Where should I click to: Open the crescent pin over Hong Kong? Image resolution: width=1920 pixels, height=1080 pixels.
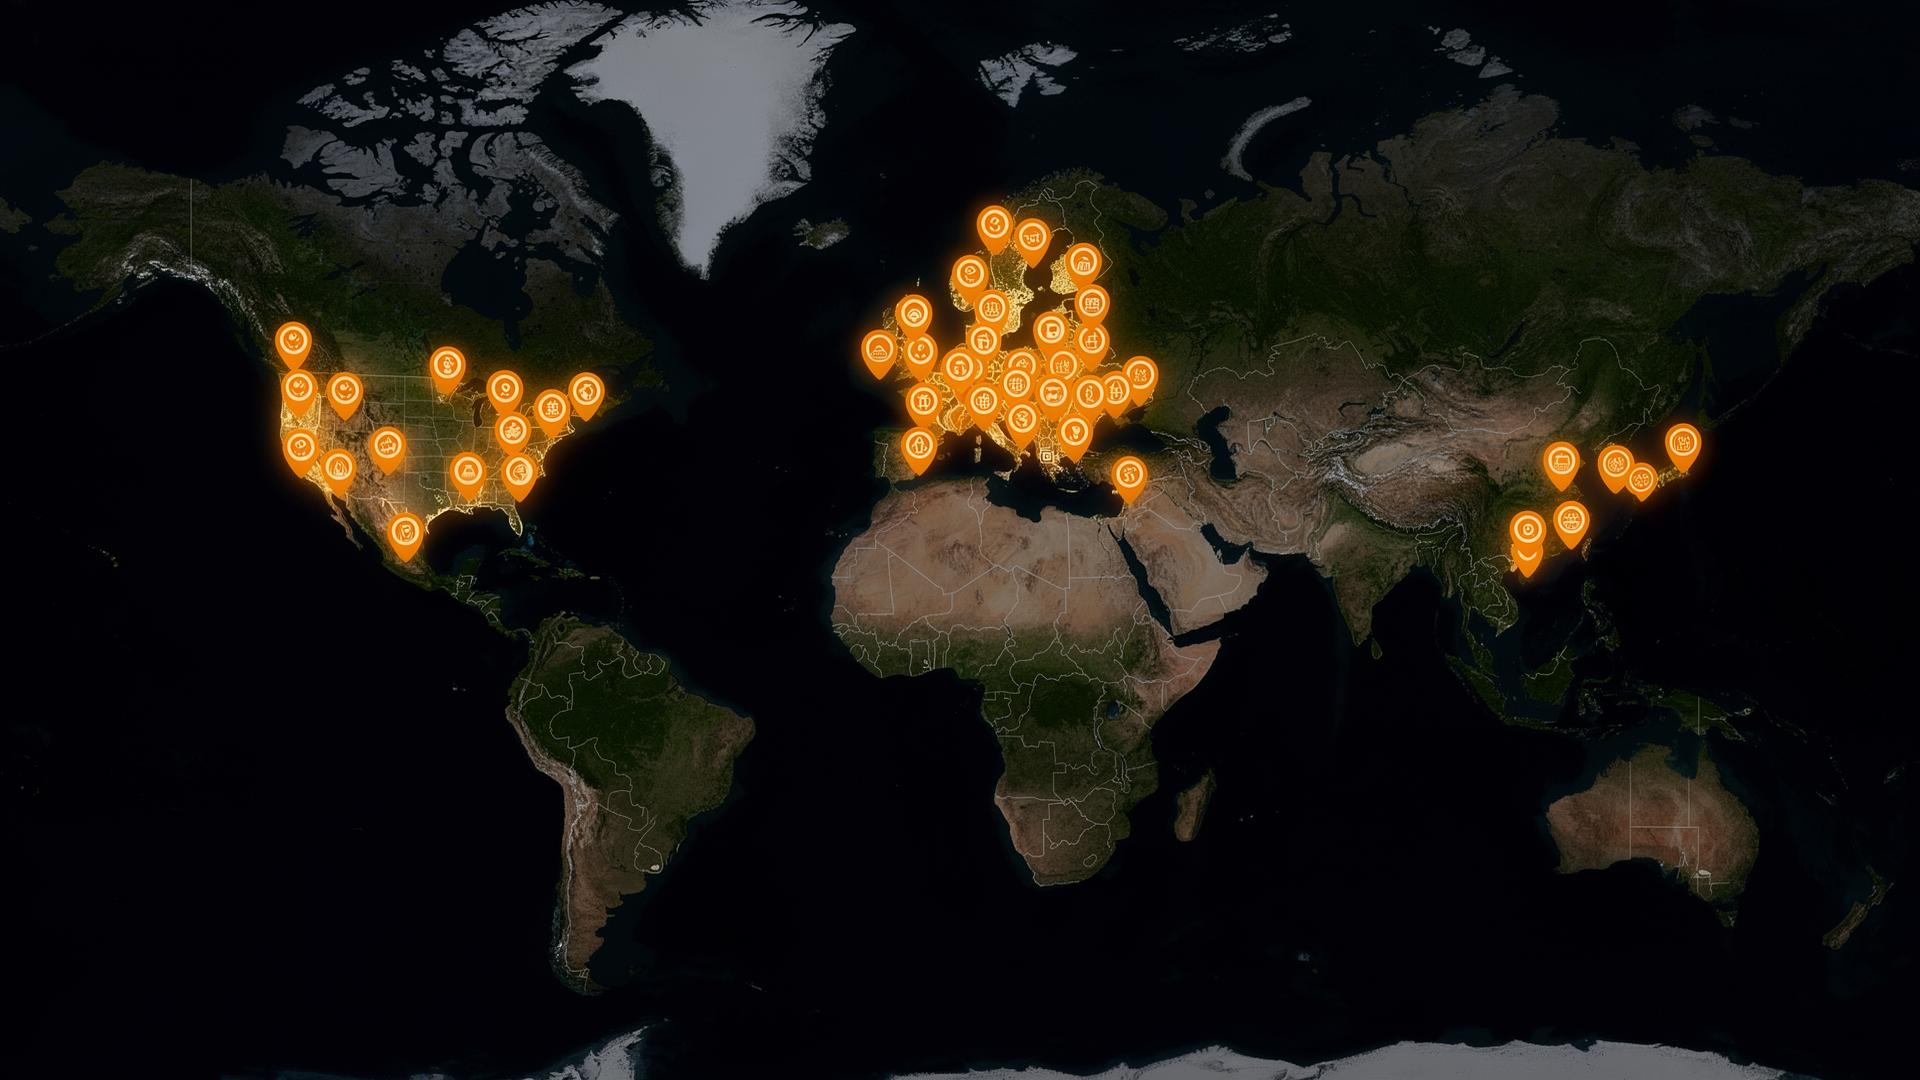(1529, 560)
